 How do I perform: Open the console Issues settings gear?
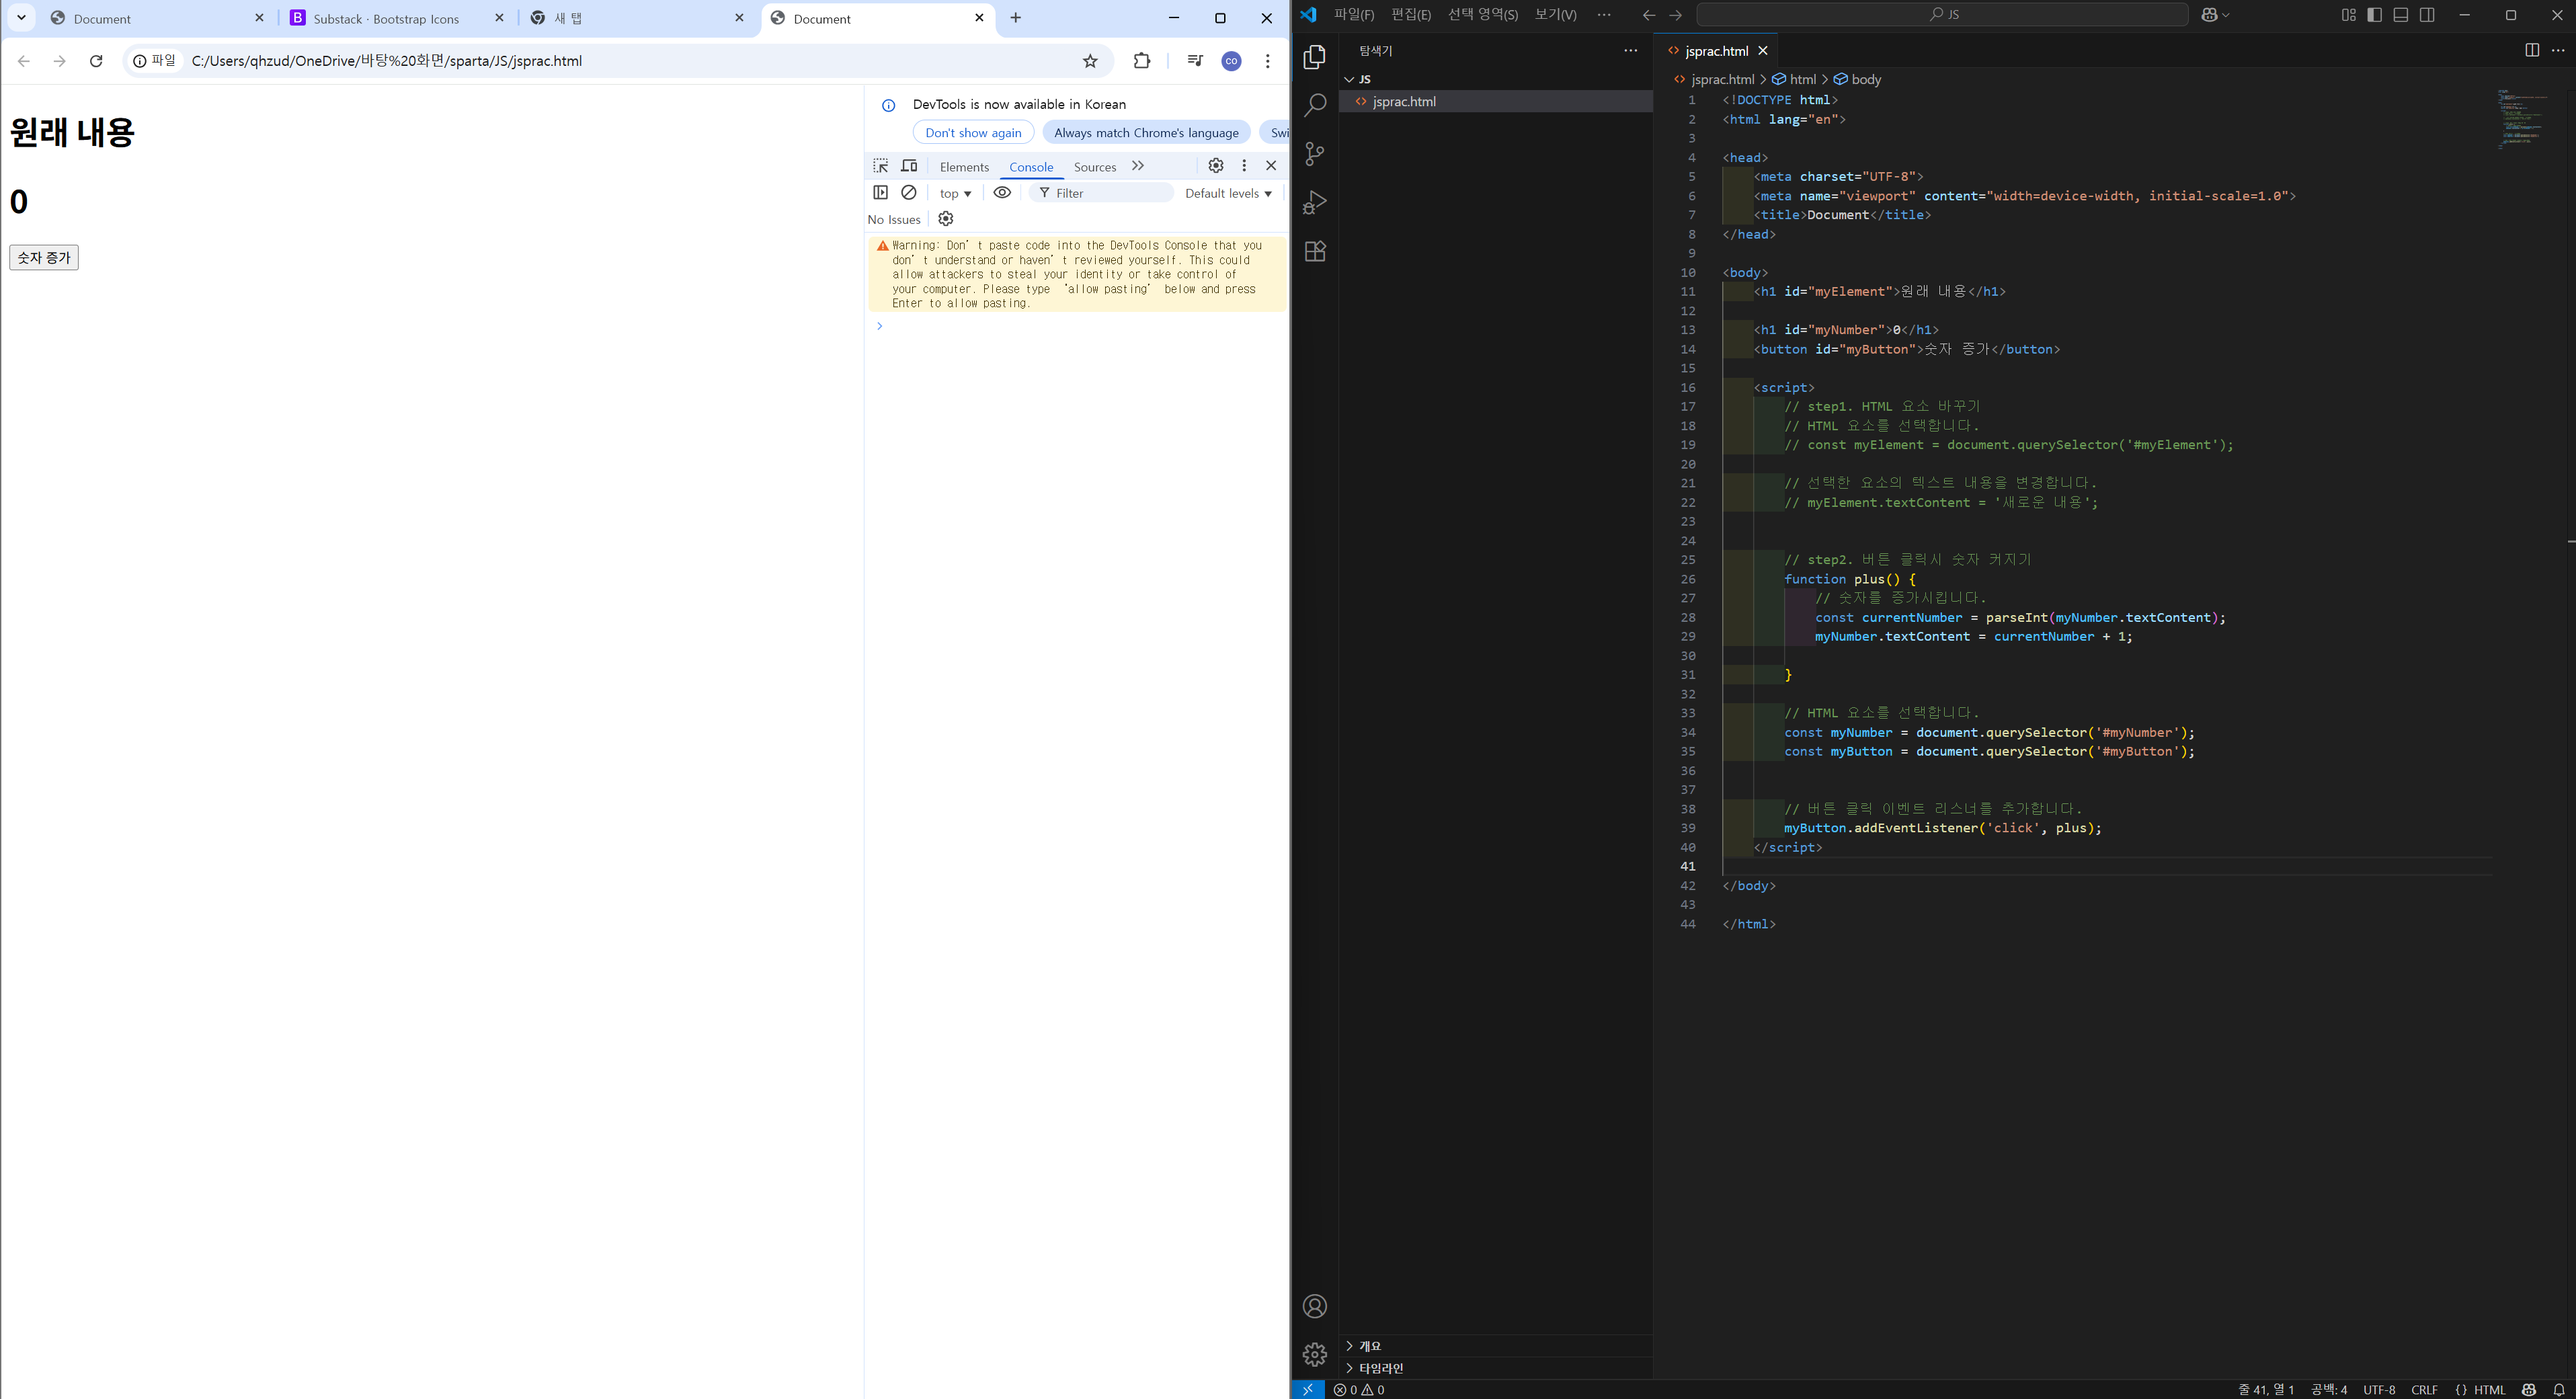tap(946, 219)
